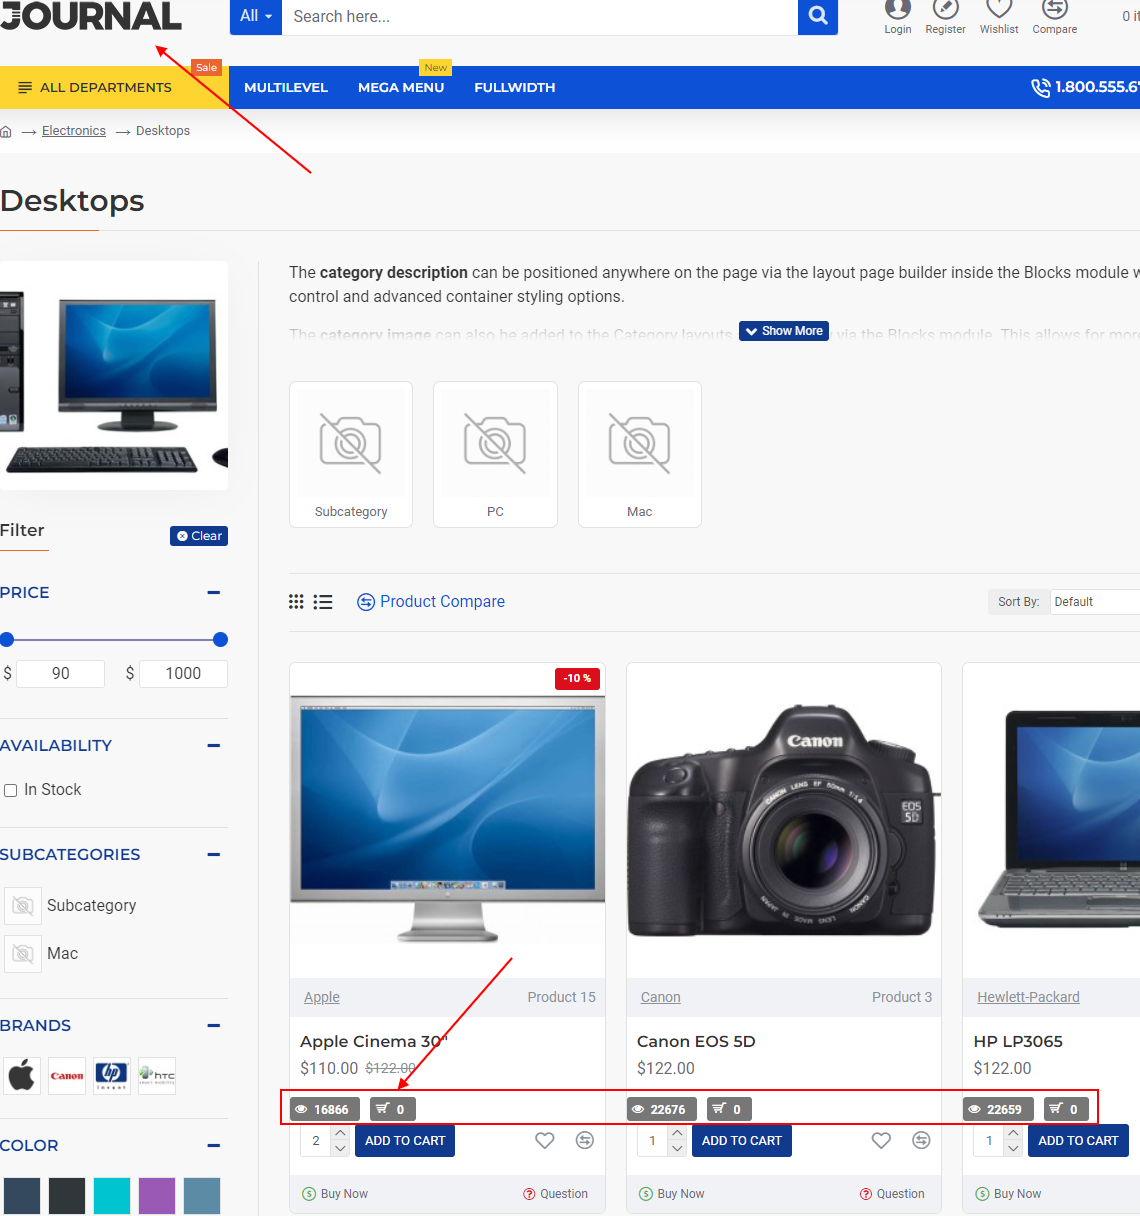This screenshot has width=1140, height=1216.
Task: Select the Subcategory filter option
Action: click(70, 905)
